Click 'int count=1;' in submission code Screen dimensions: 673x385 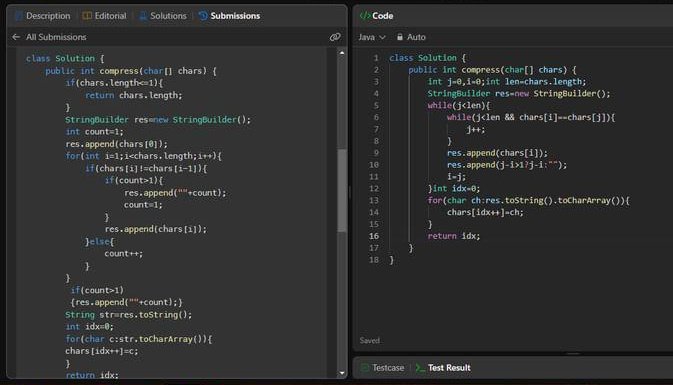point(94,132)
